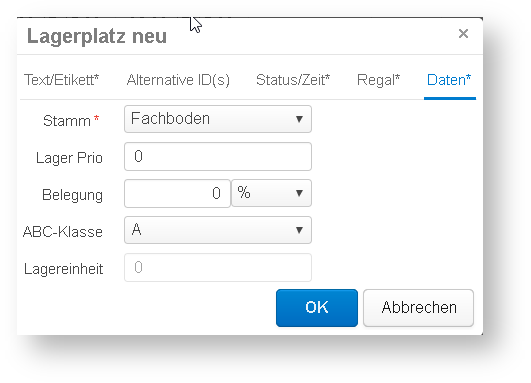Click the Belegung label
This screenshot has height=383, width=531.
[72, 195]
